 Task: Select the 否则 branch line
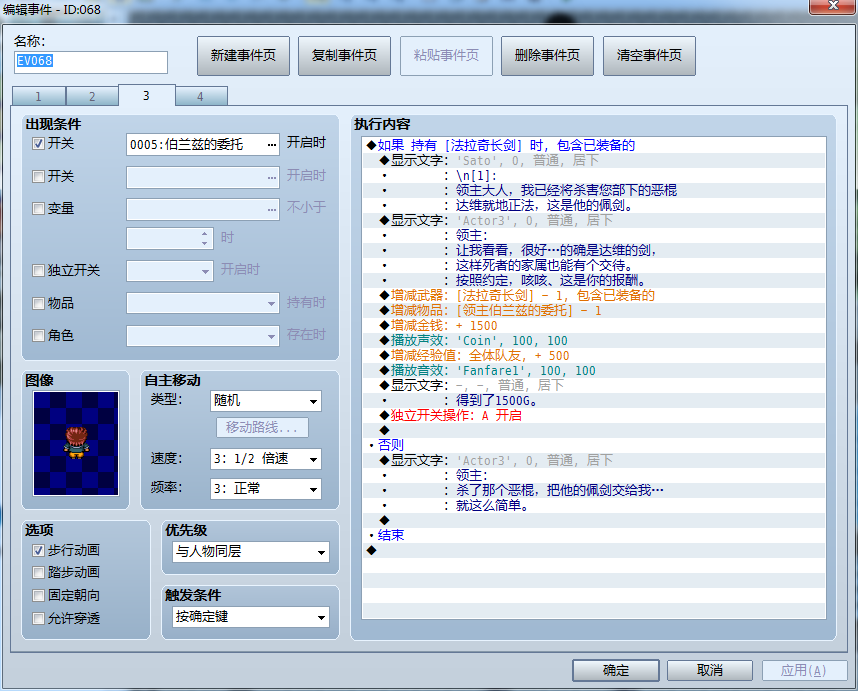594,445
